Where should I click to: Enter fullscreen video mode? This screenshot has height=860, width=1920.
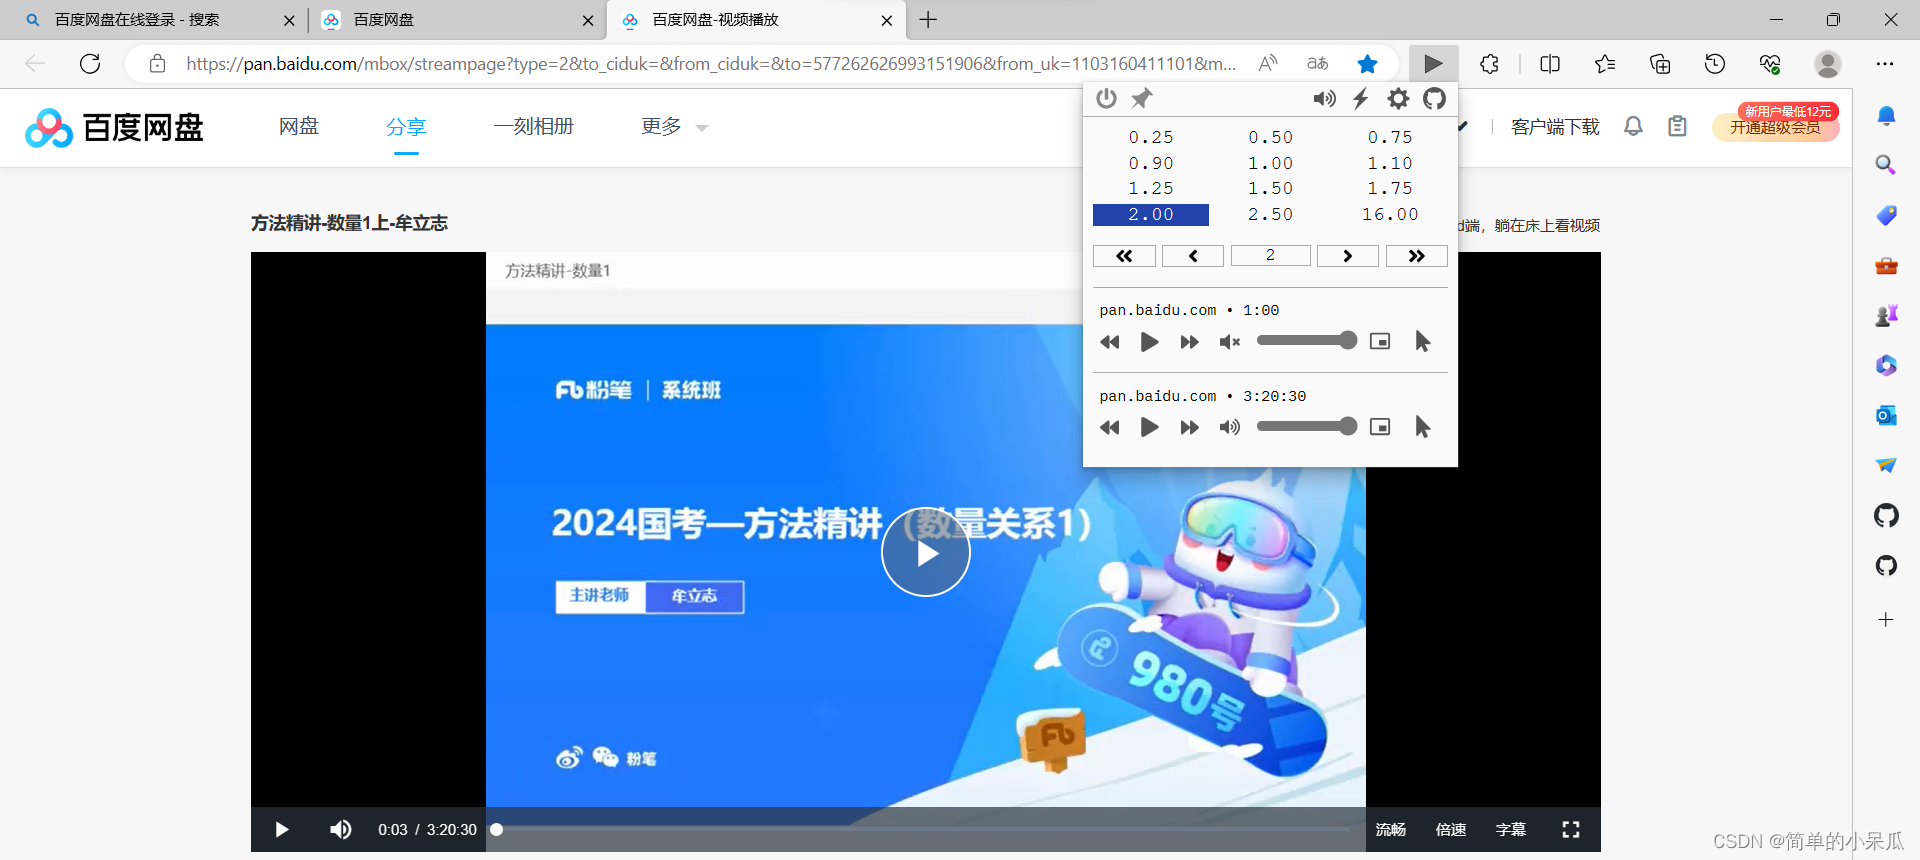click(1571, 829)
